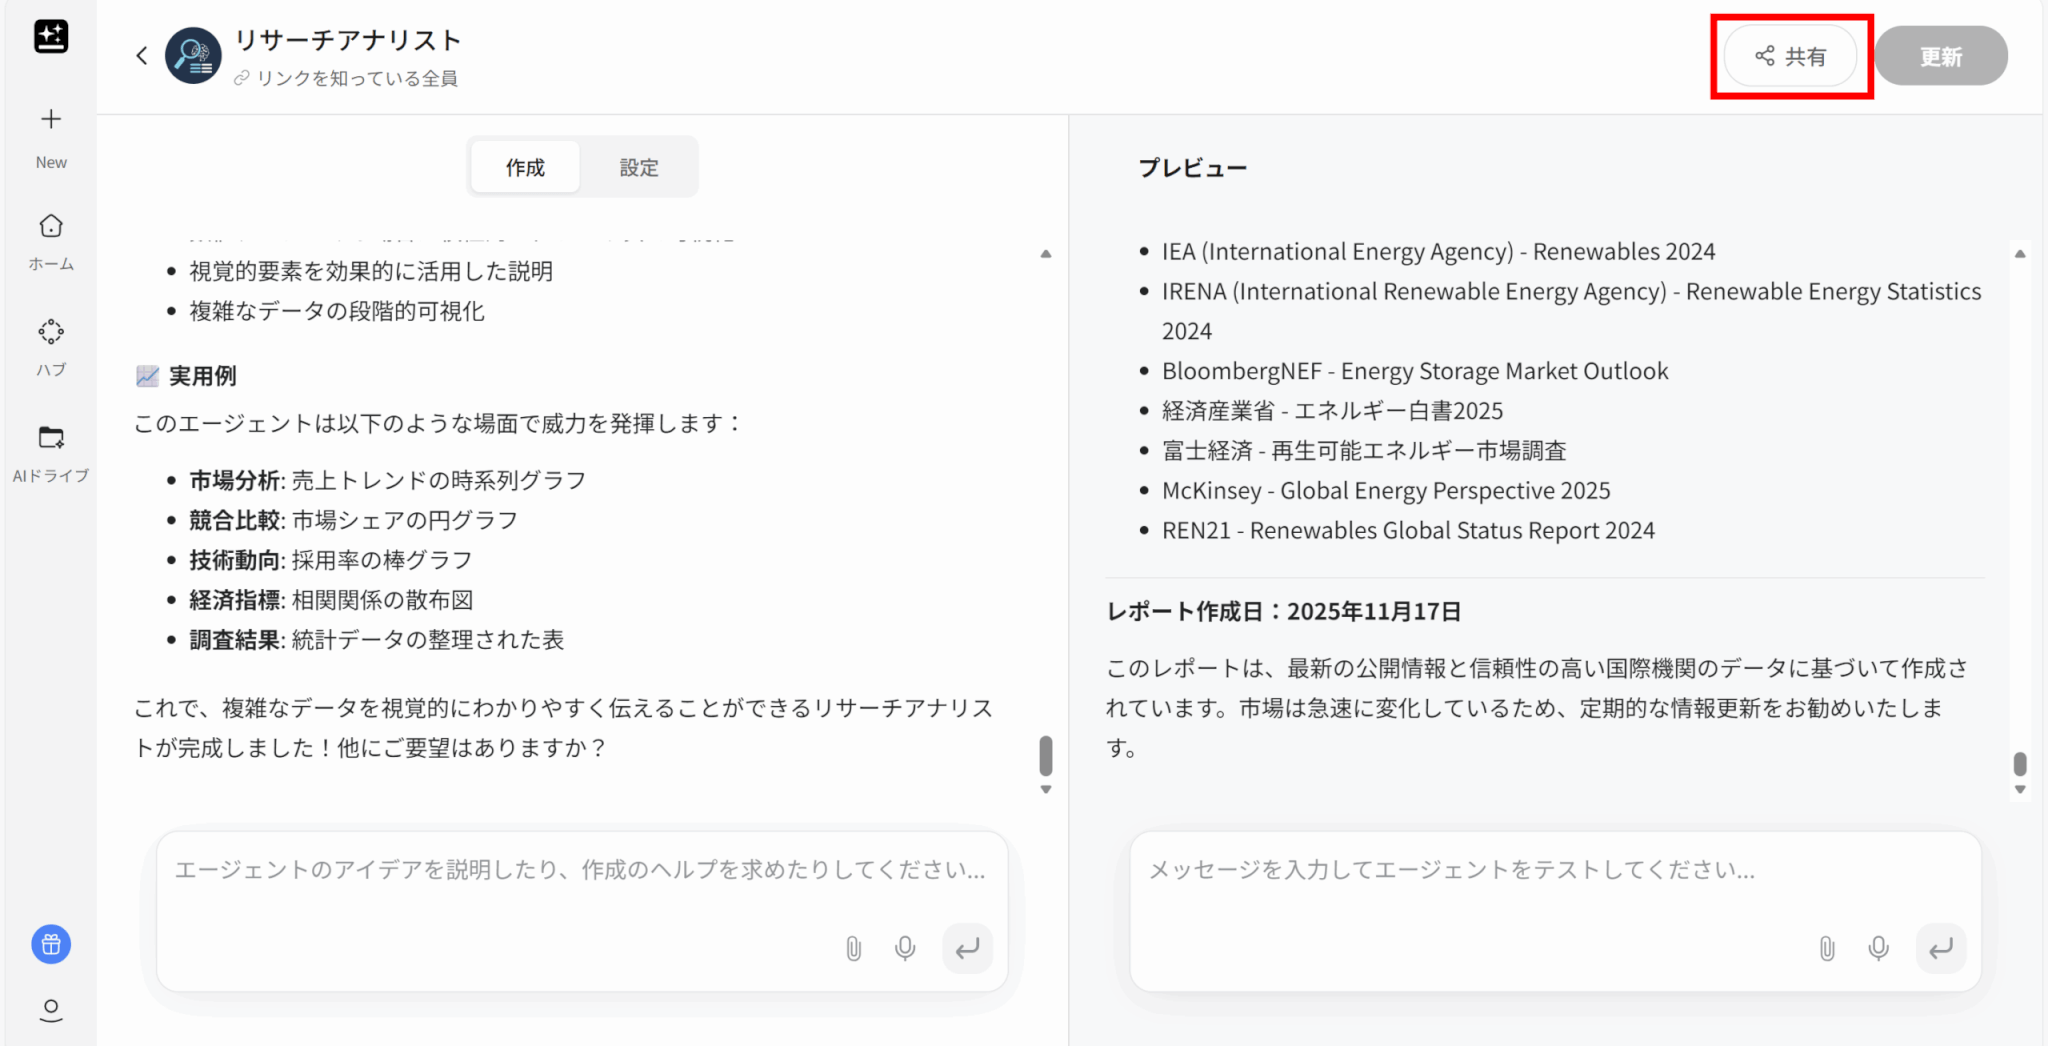2048x1046 pixels.
Task: Click the back arrow beside agent avatar
Action: point(142,56)
